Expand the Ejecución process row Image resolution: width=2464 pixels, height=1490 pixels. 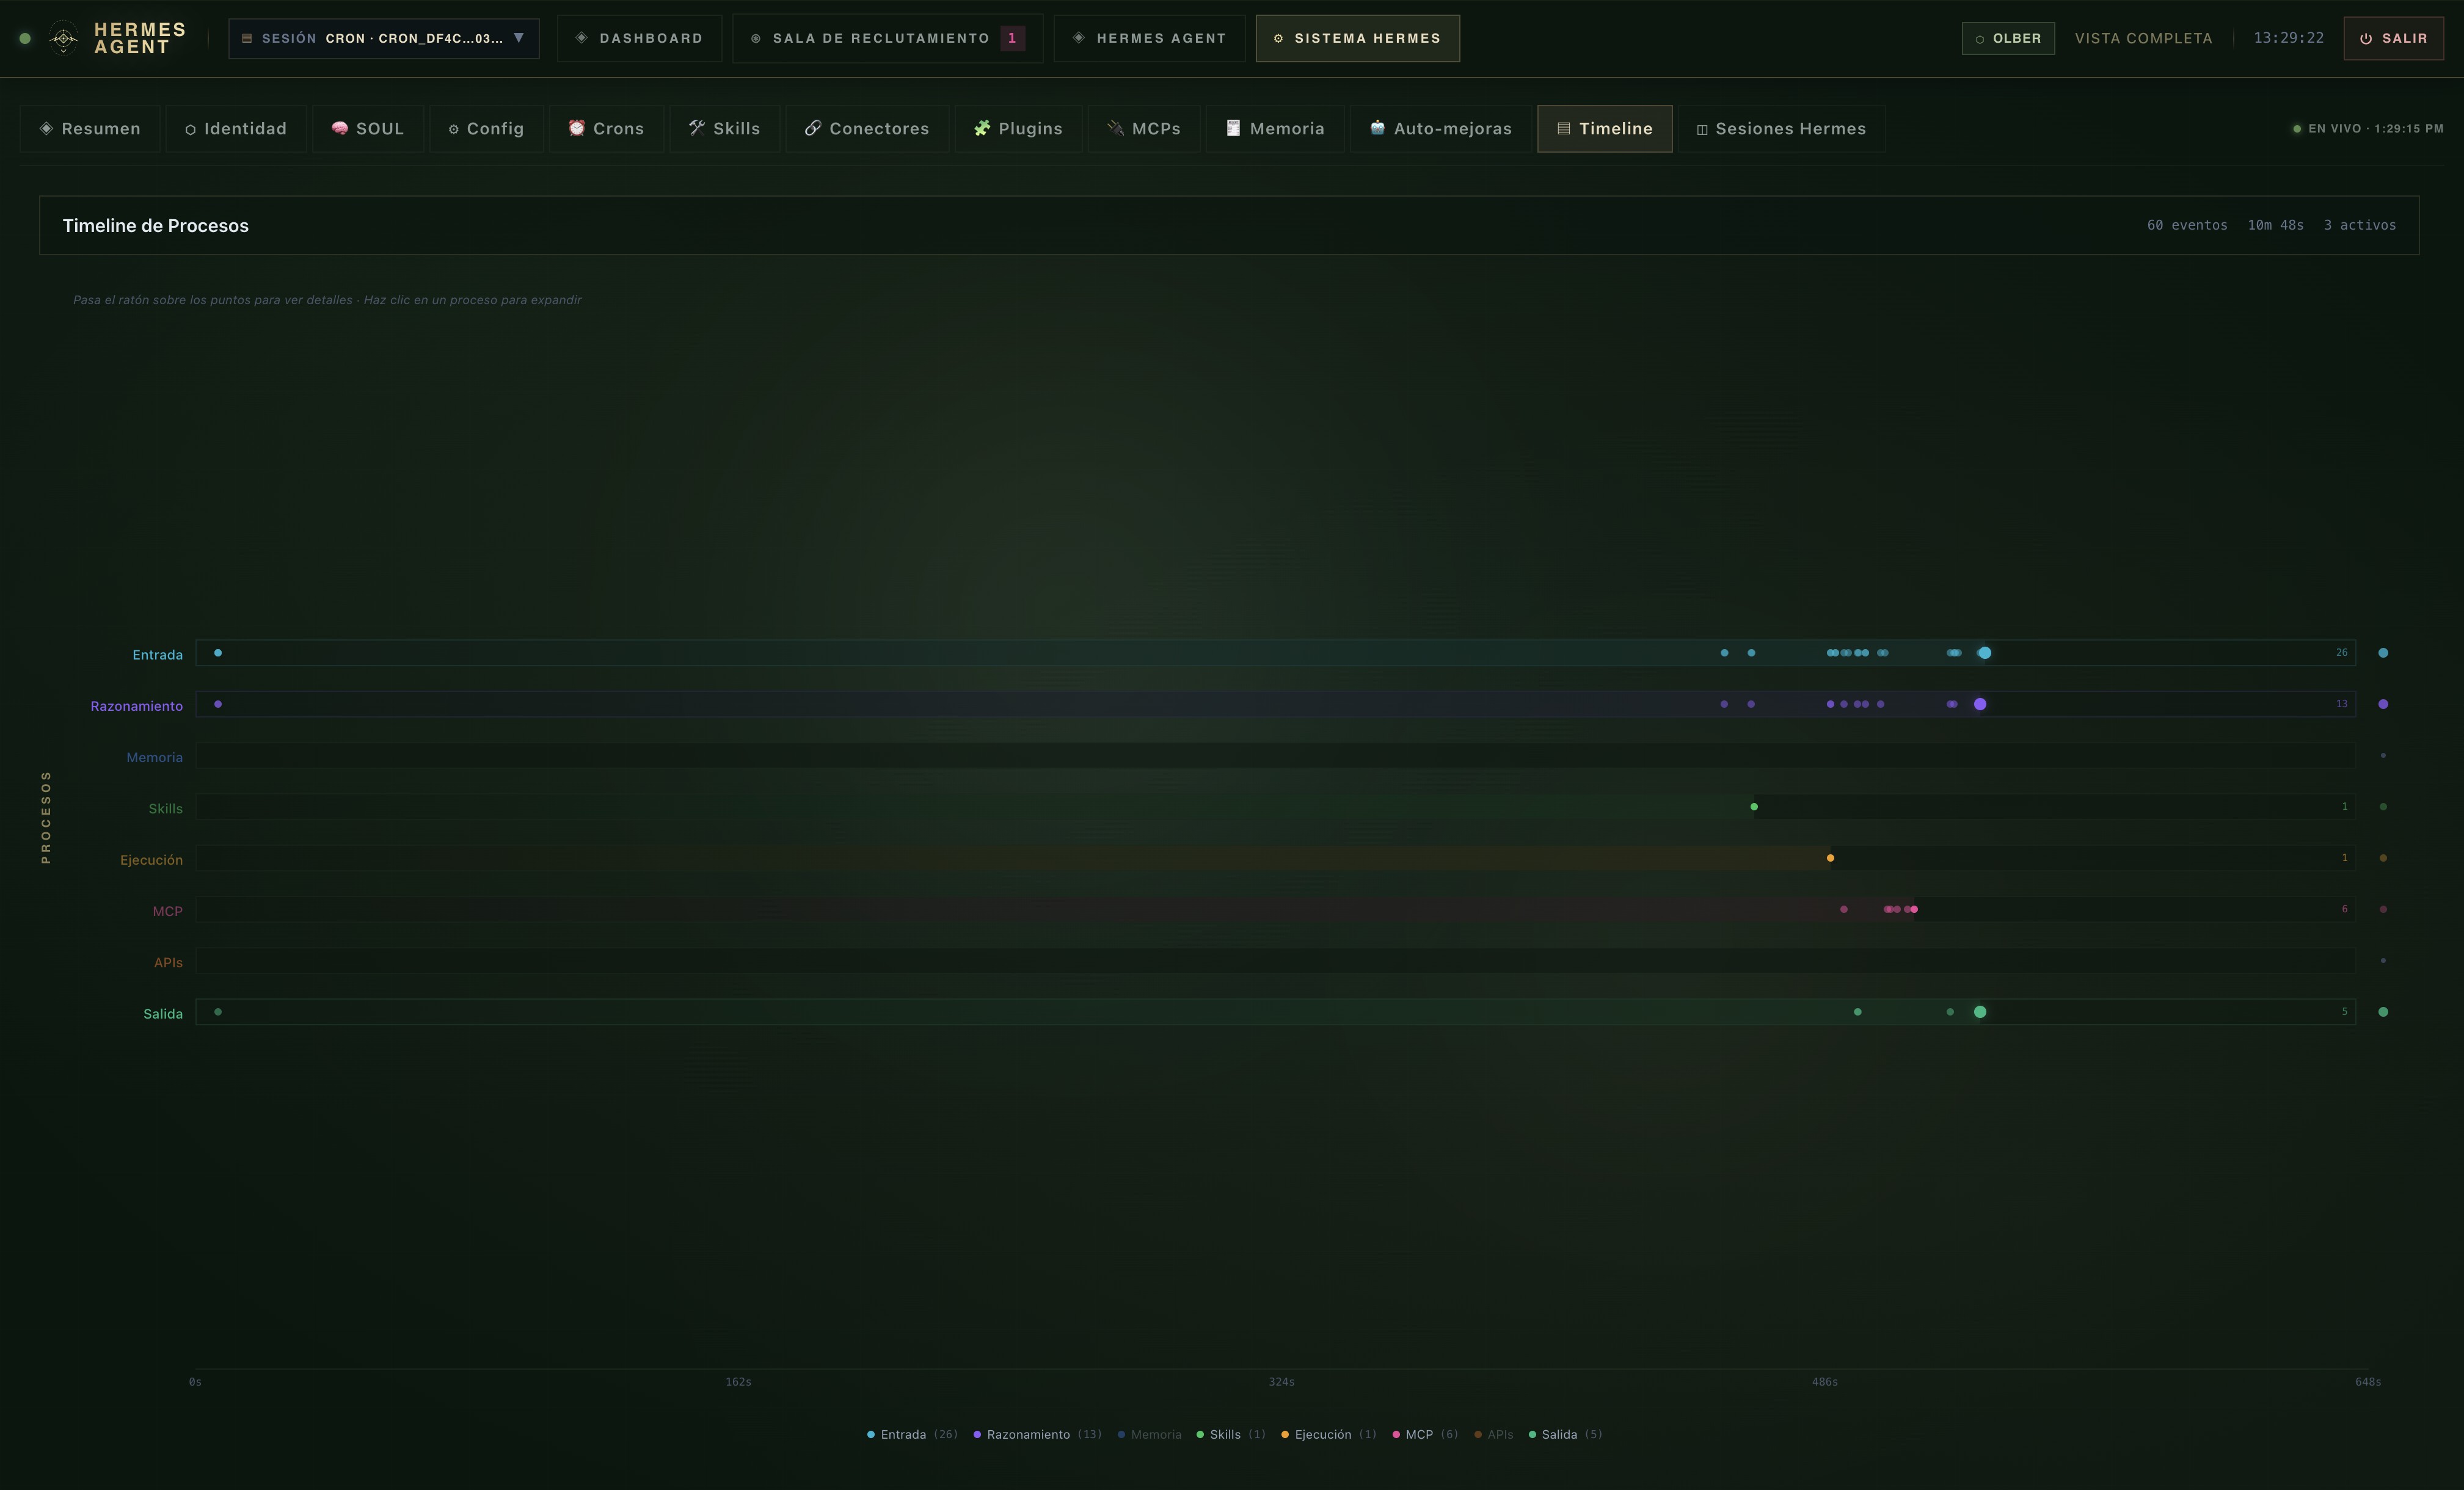click(1275, 858)
